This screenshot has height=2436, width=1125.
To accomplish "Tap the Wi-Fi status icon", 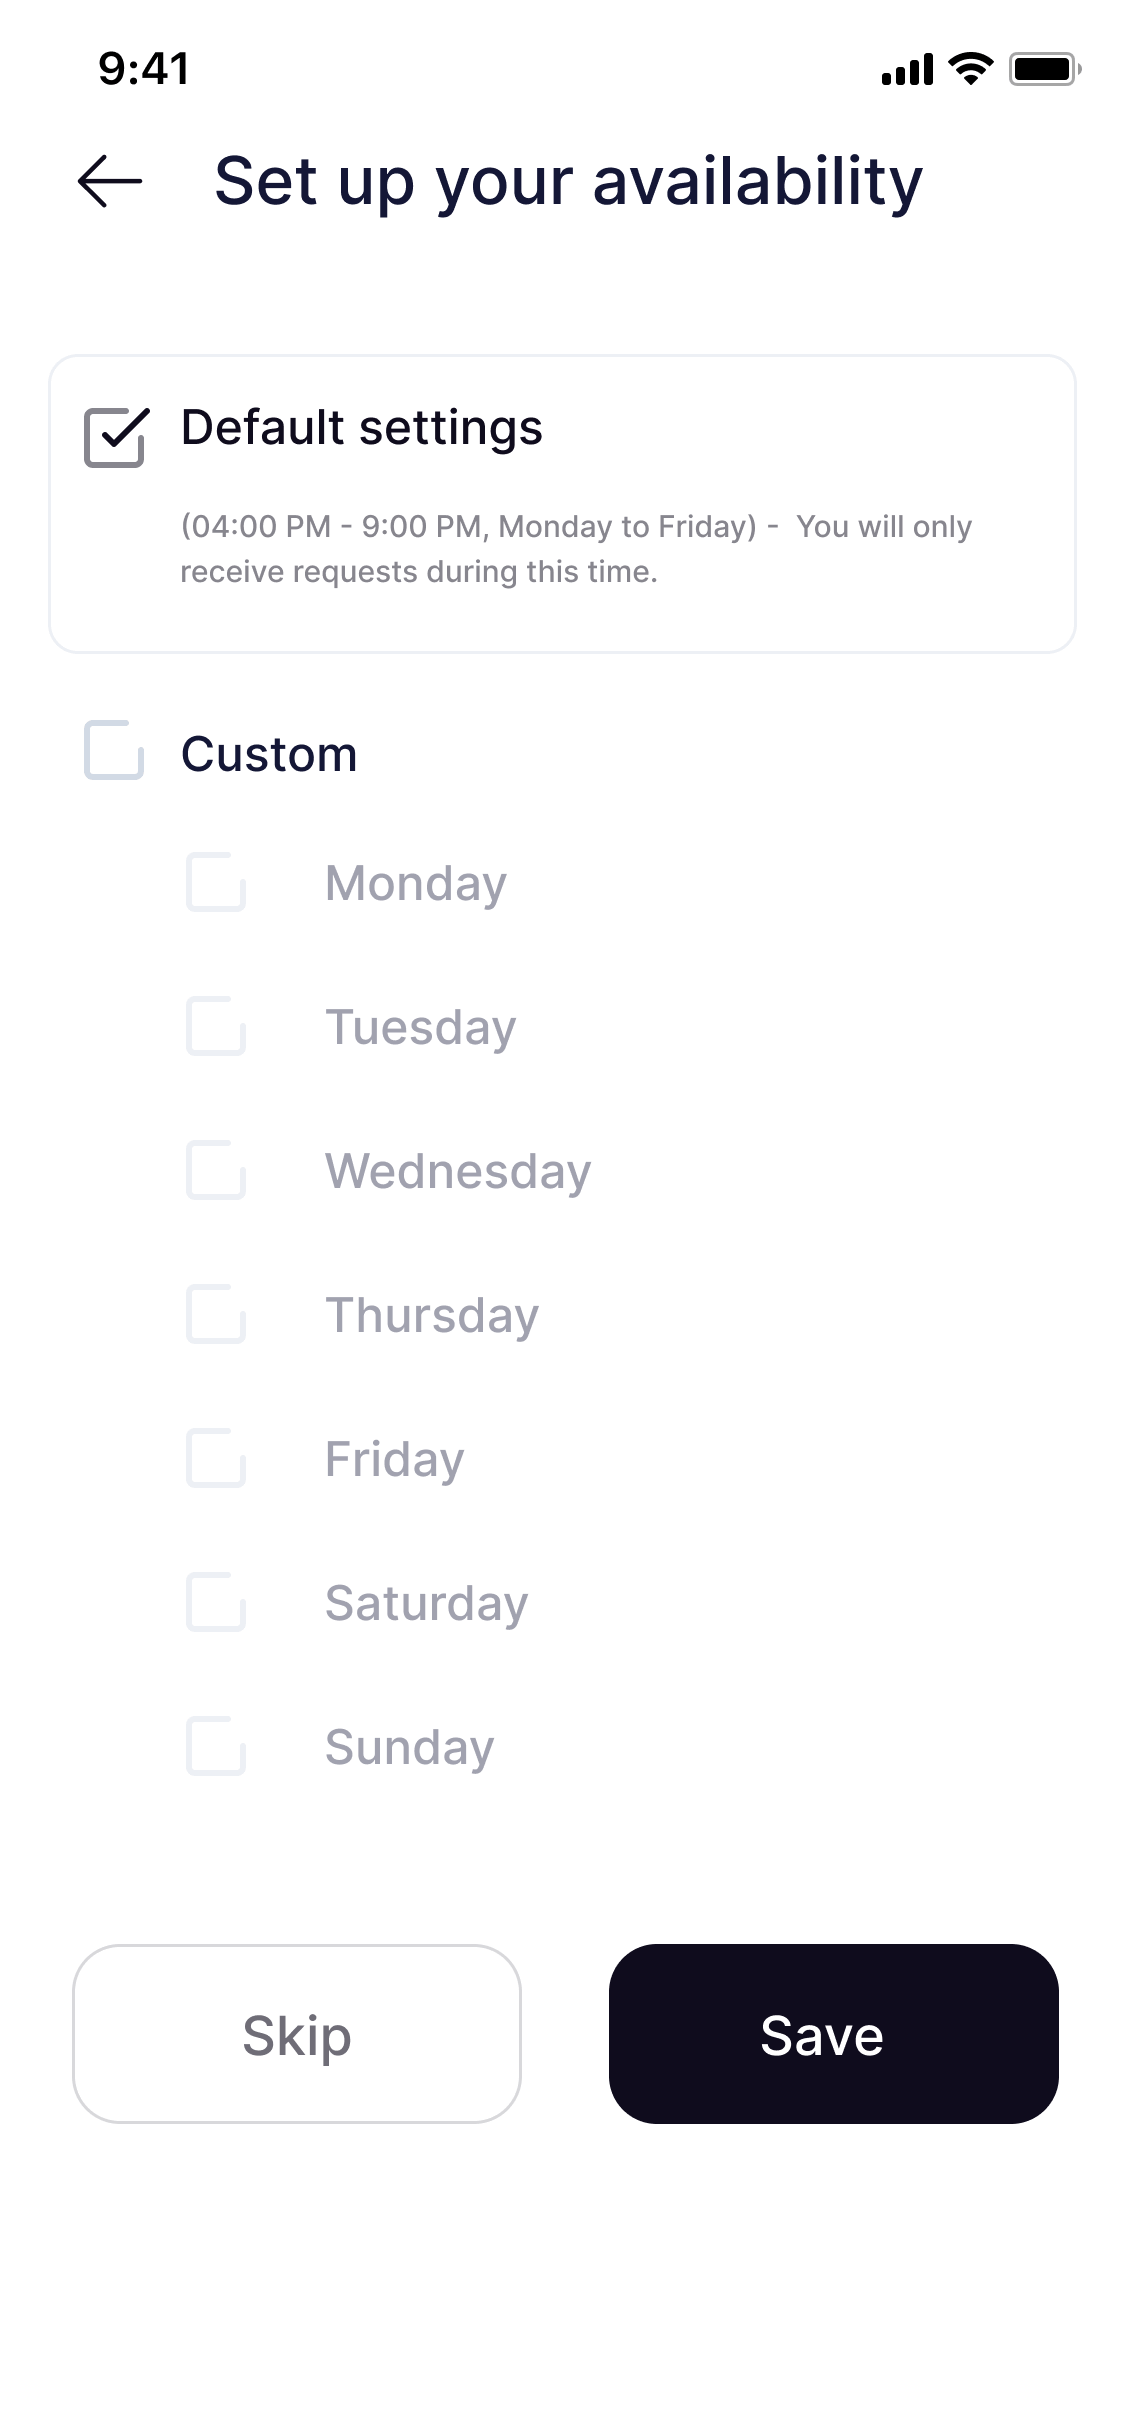I will pyautogui.click(x=970, y=69).
